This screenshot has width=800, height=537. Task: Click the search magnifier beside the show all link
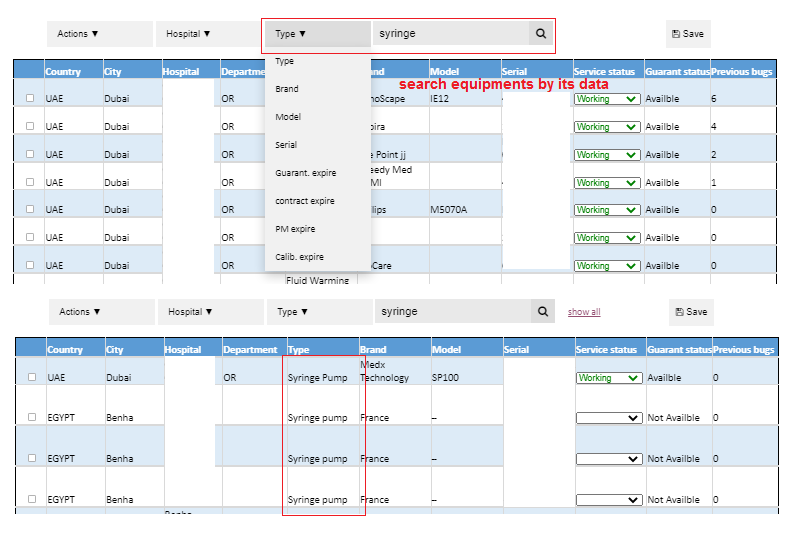[543, 312]
